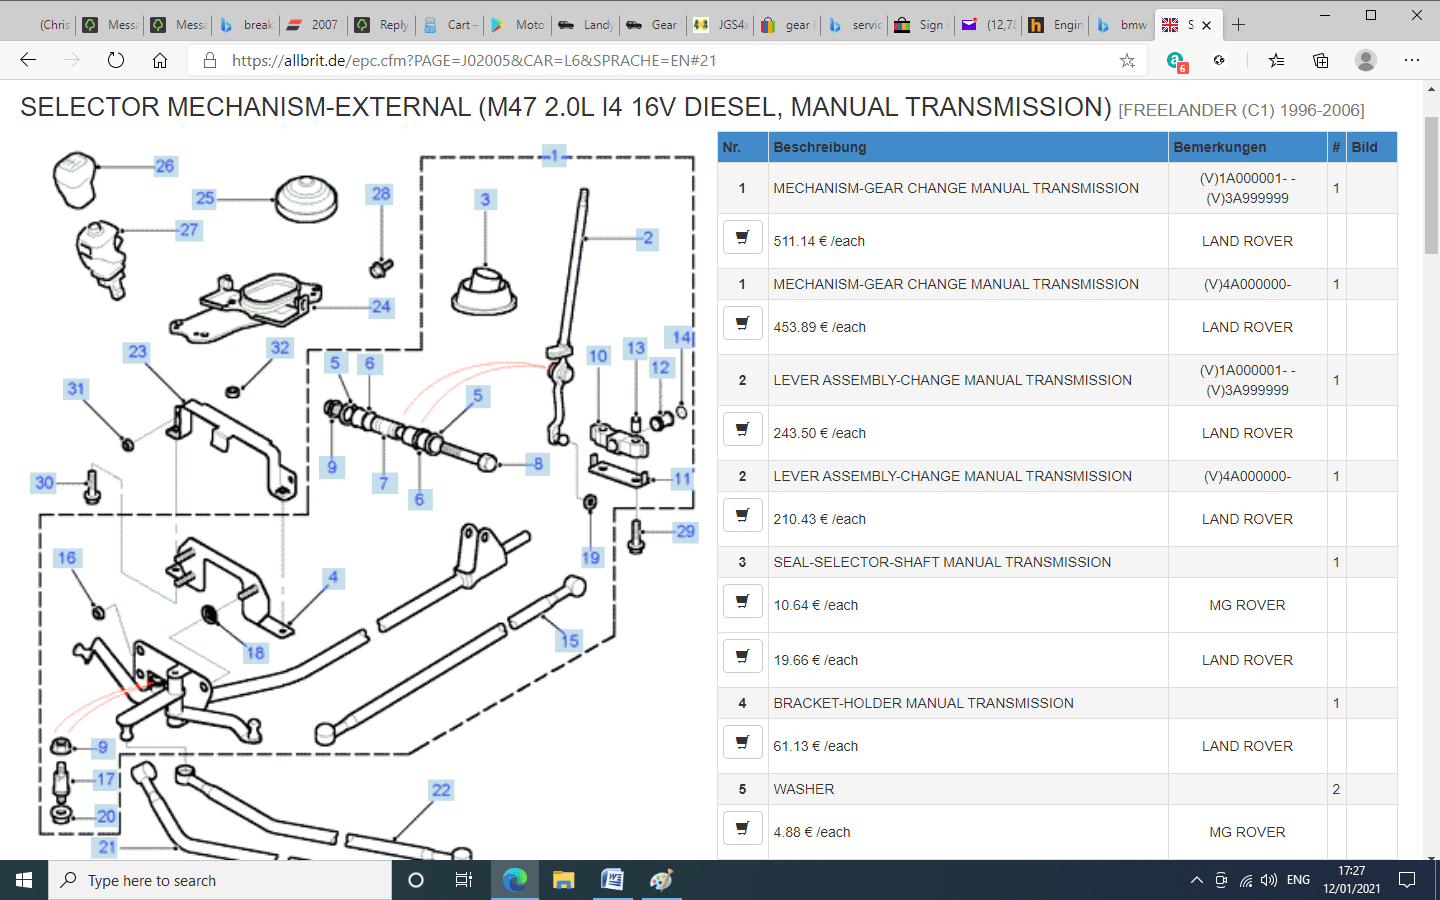The height and width of the screenshot is (900, 1440).
Task: Switch to the Reply tab
Action: tap(381, 25)
